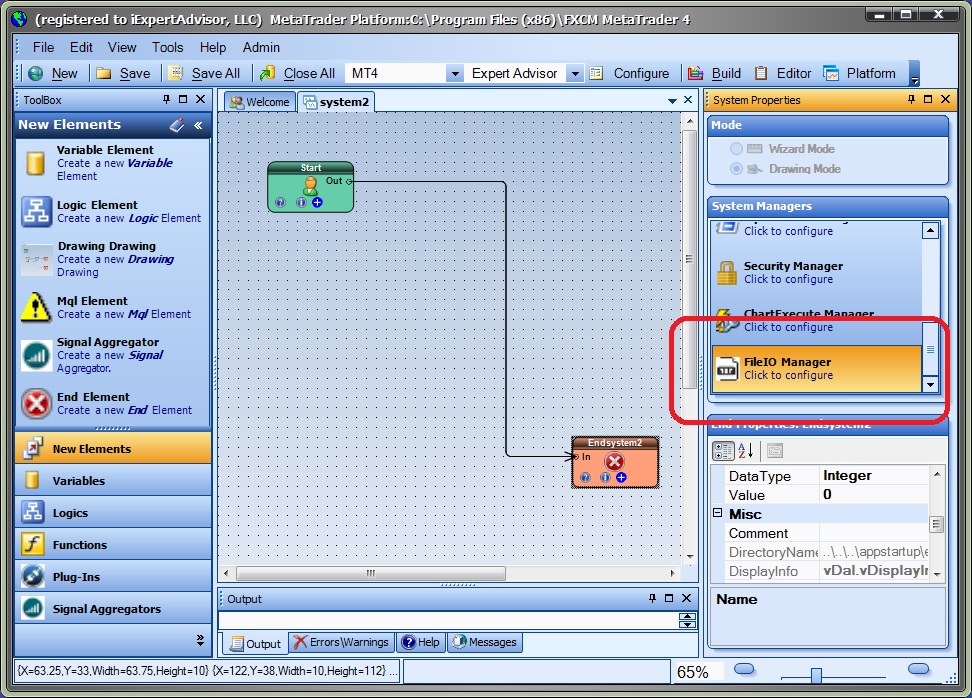Switch to the Welcome tab

tap(260, 102)
